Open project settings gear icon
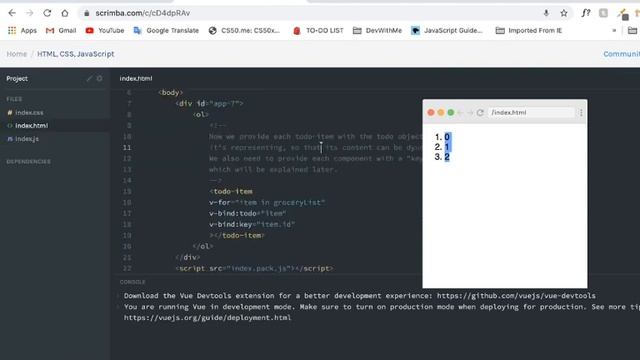 click(x=100, y=78)
